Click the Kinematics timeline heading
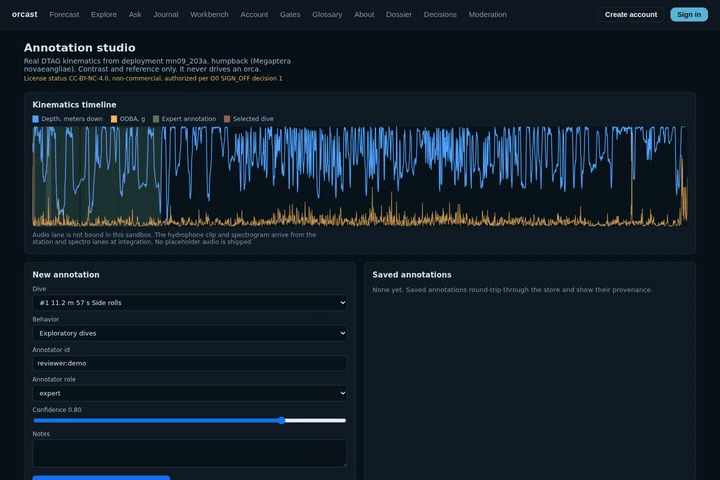This screenshot has width=720, height=480. [74, 105]
